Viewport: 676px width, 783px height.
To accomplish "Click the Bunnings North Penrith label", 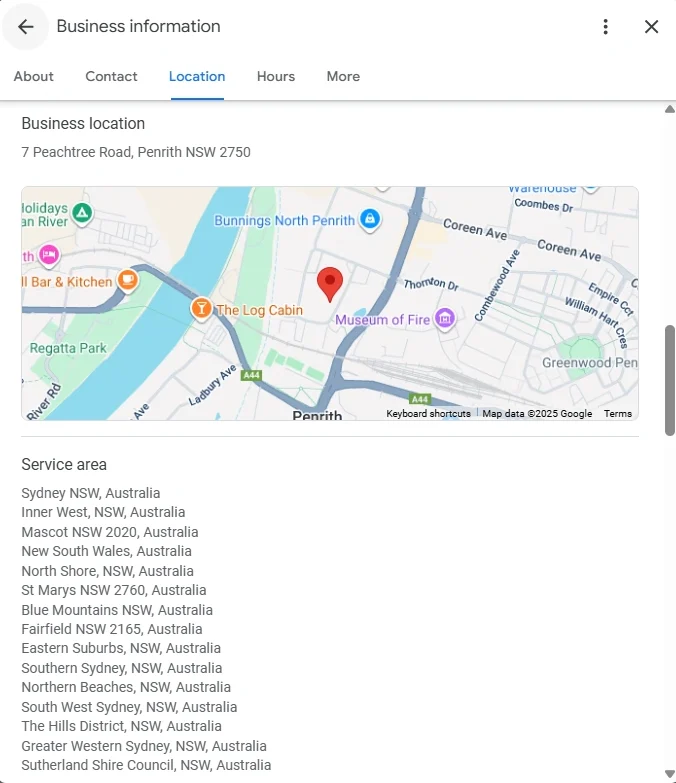I will coord(285,220).
